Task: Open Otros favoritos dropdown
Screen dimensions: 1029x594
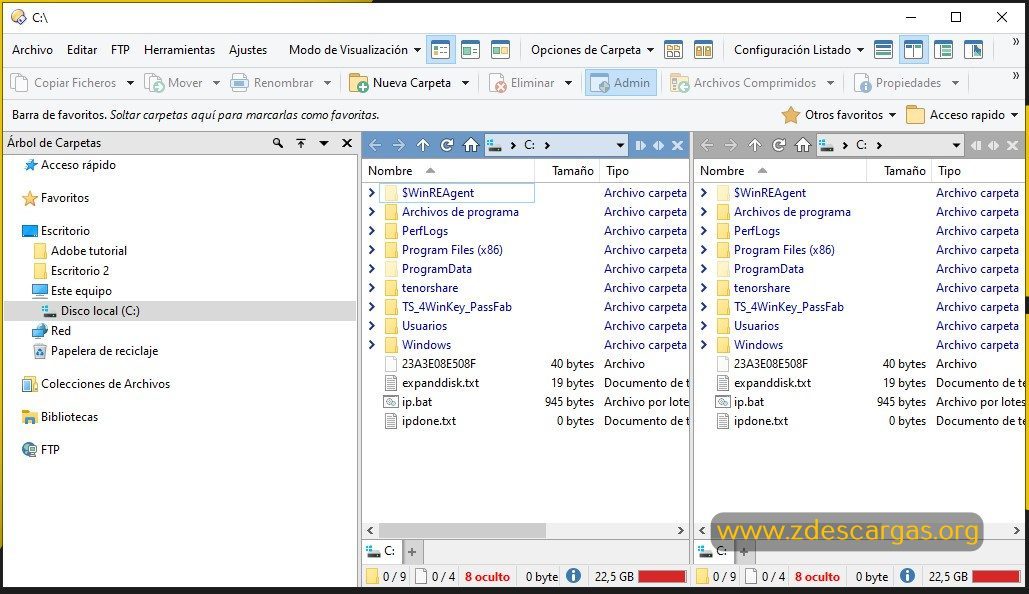Action: click(839, 115)
